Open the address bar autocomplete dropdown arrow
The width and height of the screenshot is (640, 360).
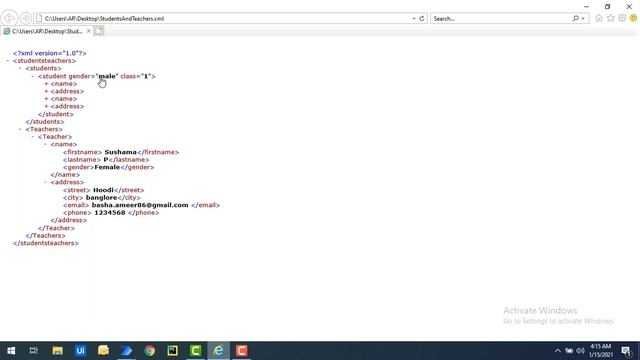[x=414, y=18]
